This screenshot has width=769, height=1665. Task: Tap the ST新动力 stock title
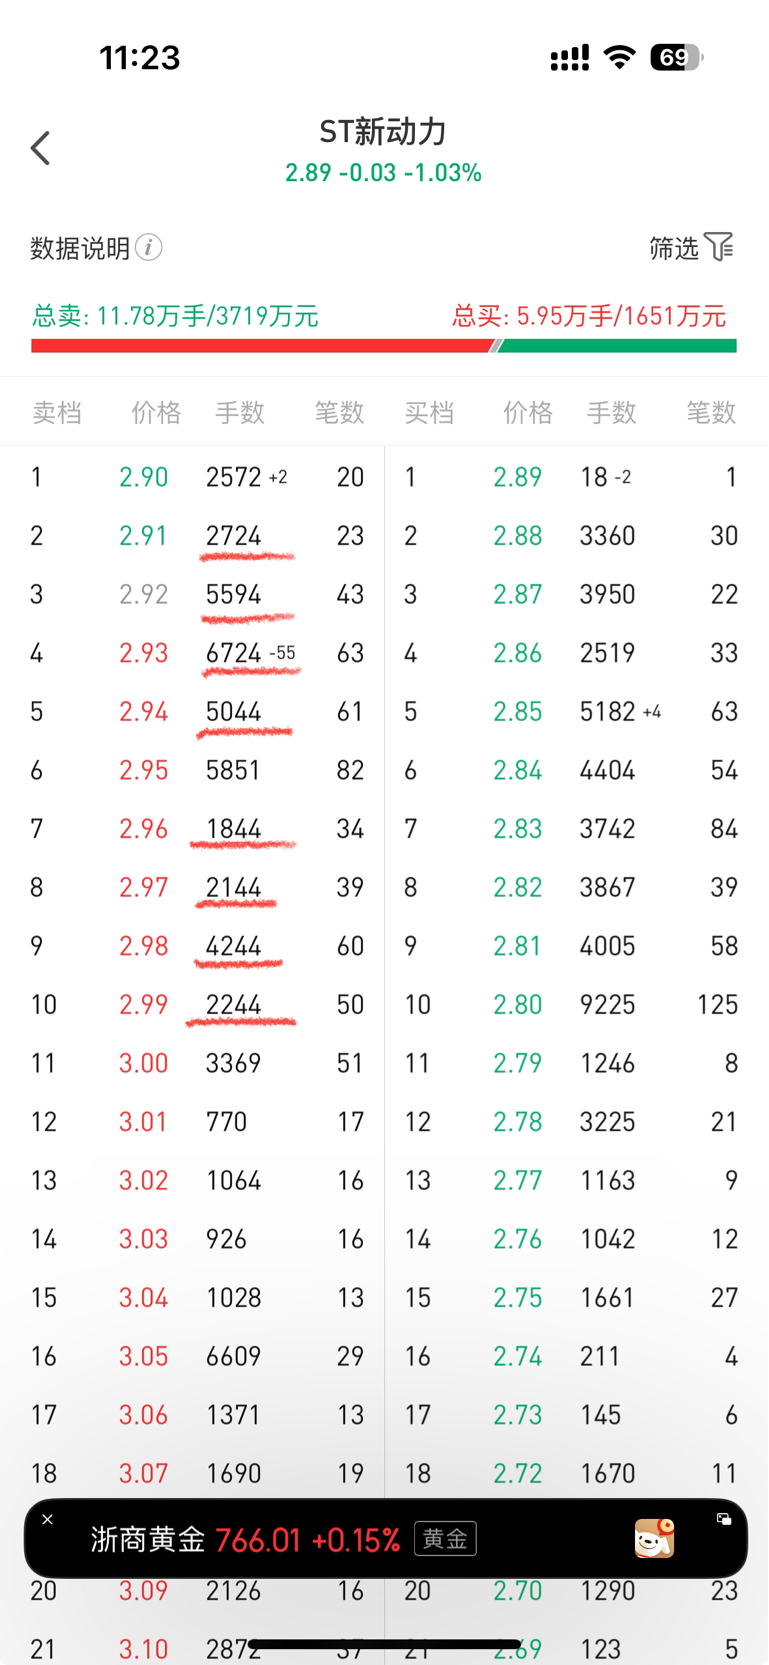pyautogui.click(x=383, y=131)
